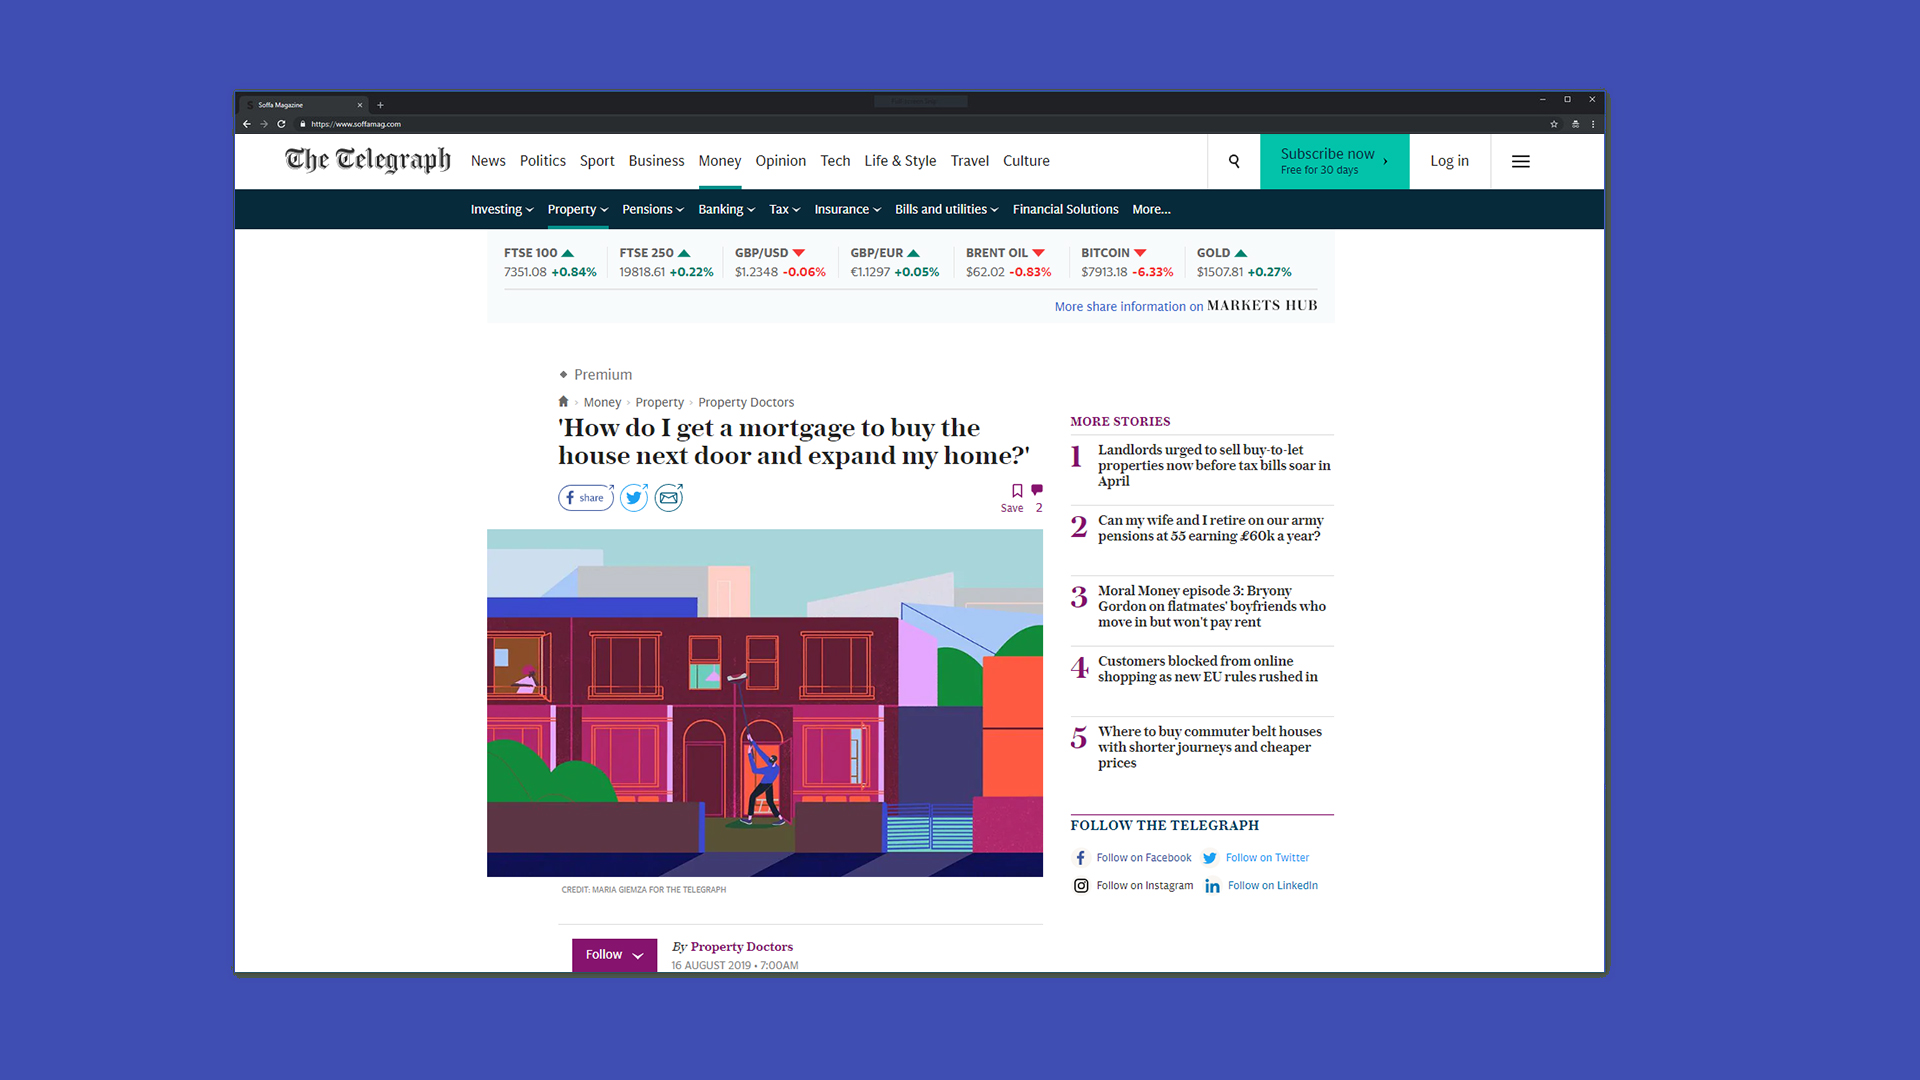Screen dimensions: 1920x1080
Task: Open the Travel section
Action: tap(970, 160)
